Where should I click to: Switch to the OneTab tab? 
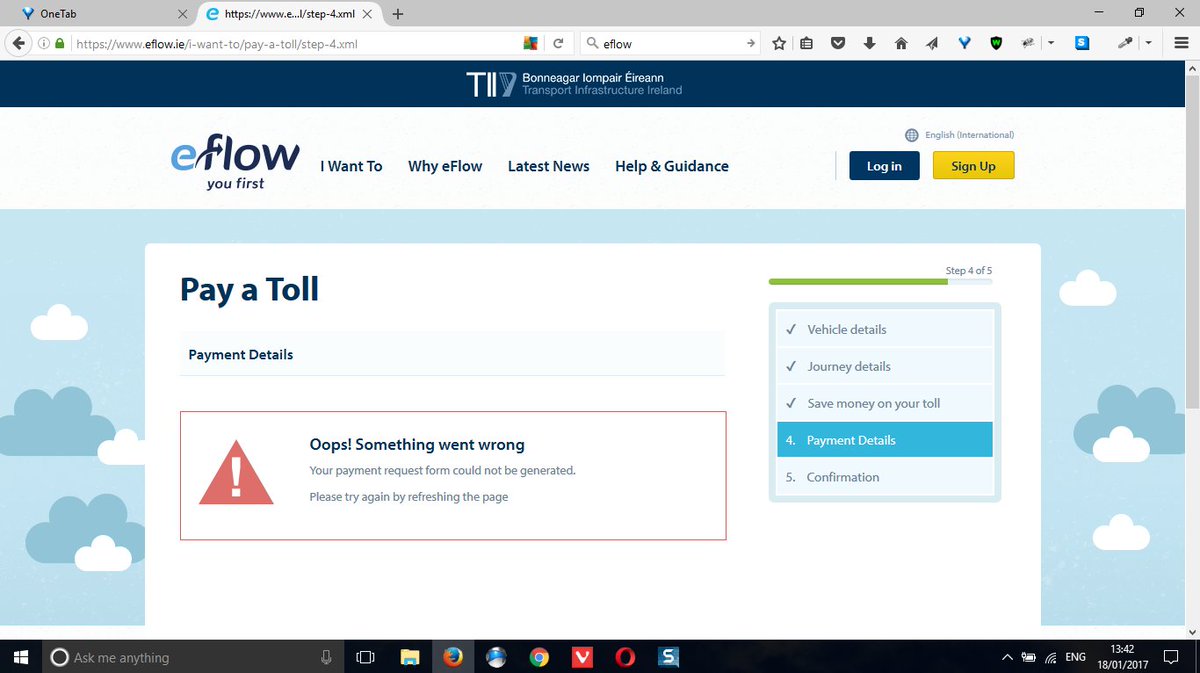coord(98,14)
